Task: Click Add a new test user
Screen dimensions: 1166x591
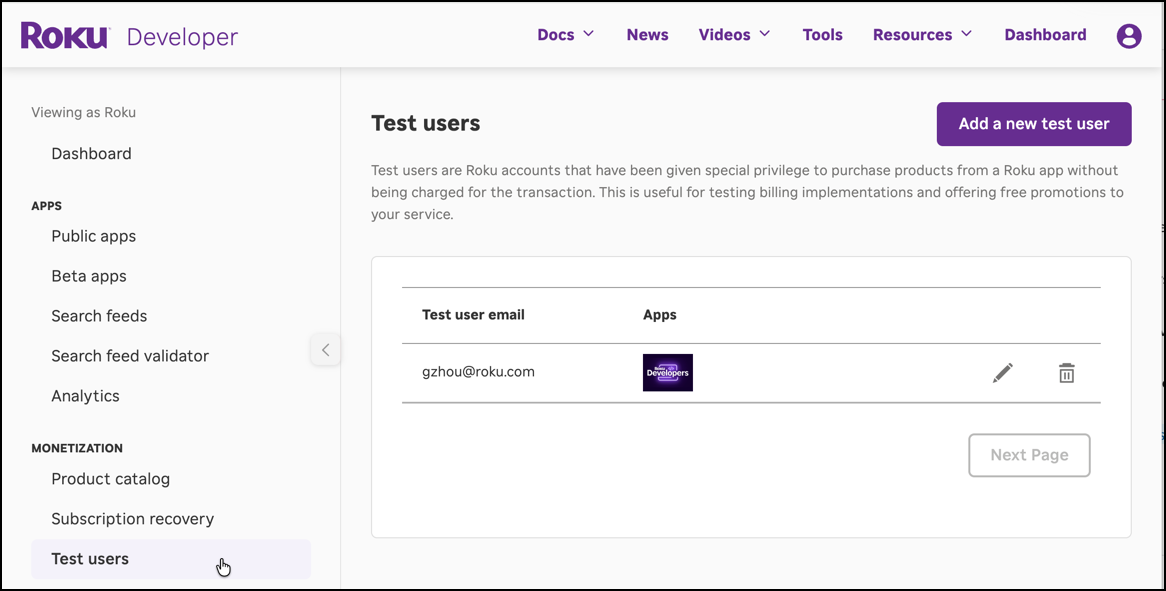Action: coord(1034,124)
